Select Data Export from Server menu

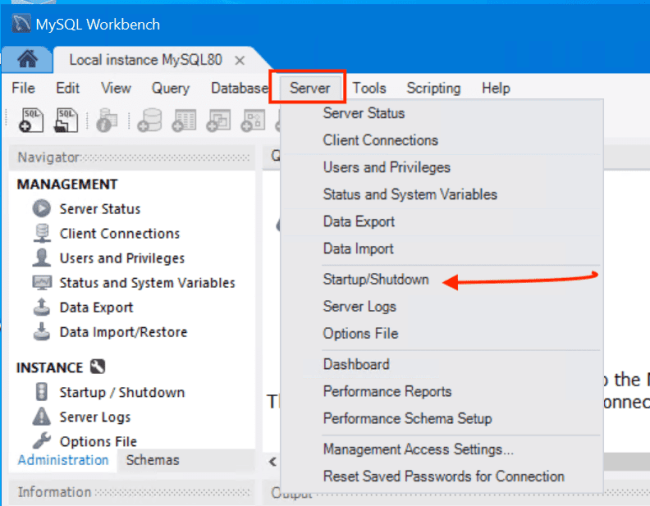pyautogui.click(x=359, y=222)
